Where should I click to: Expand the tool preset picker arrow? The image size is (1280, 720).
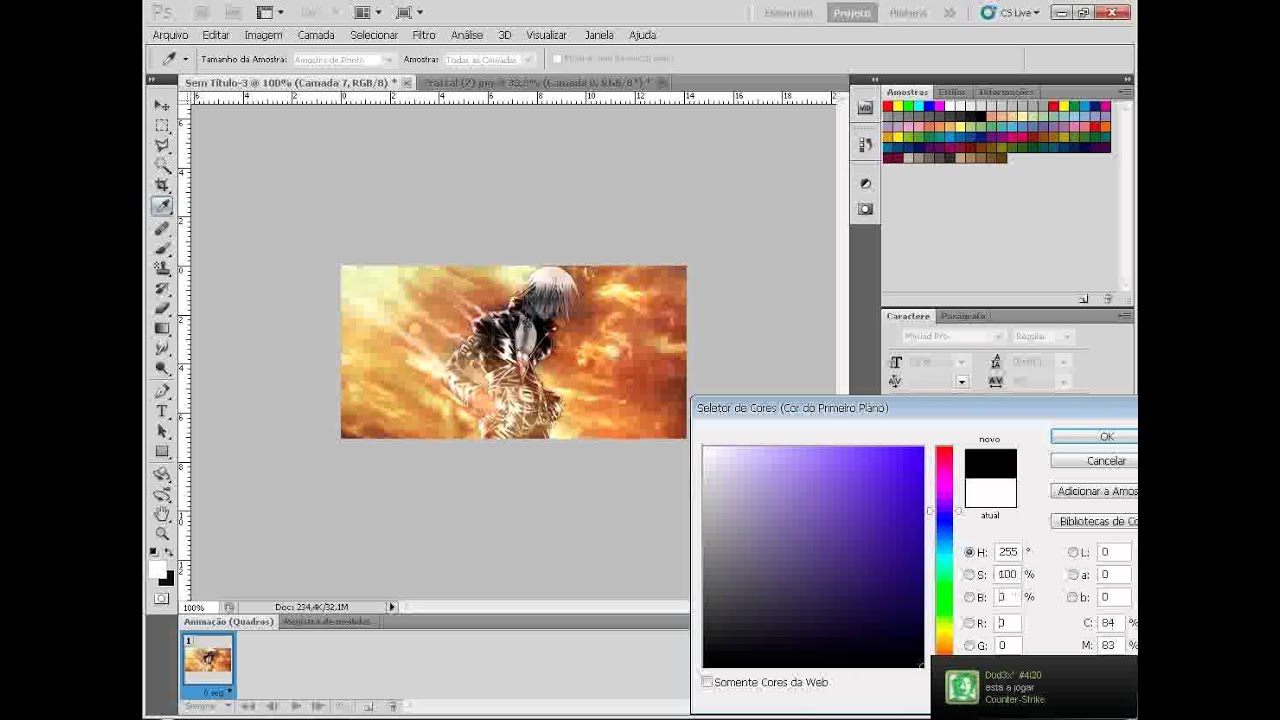click(x=185, y=60)
